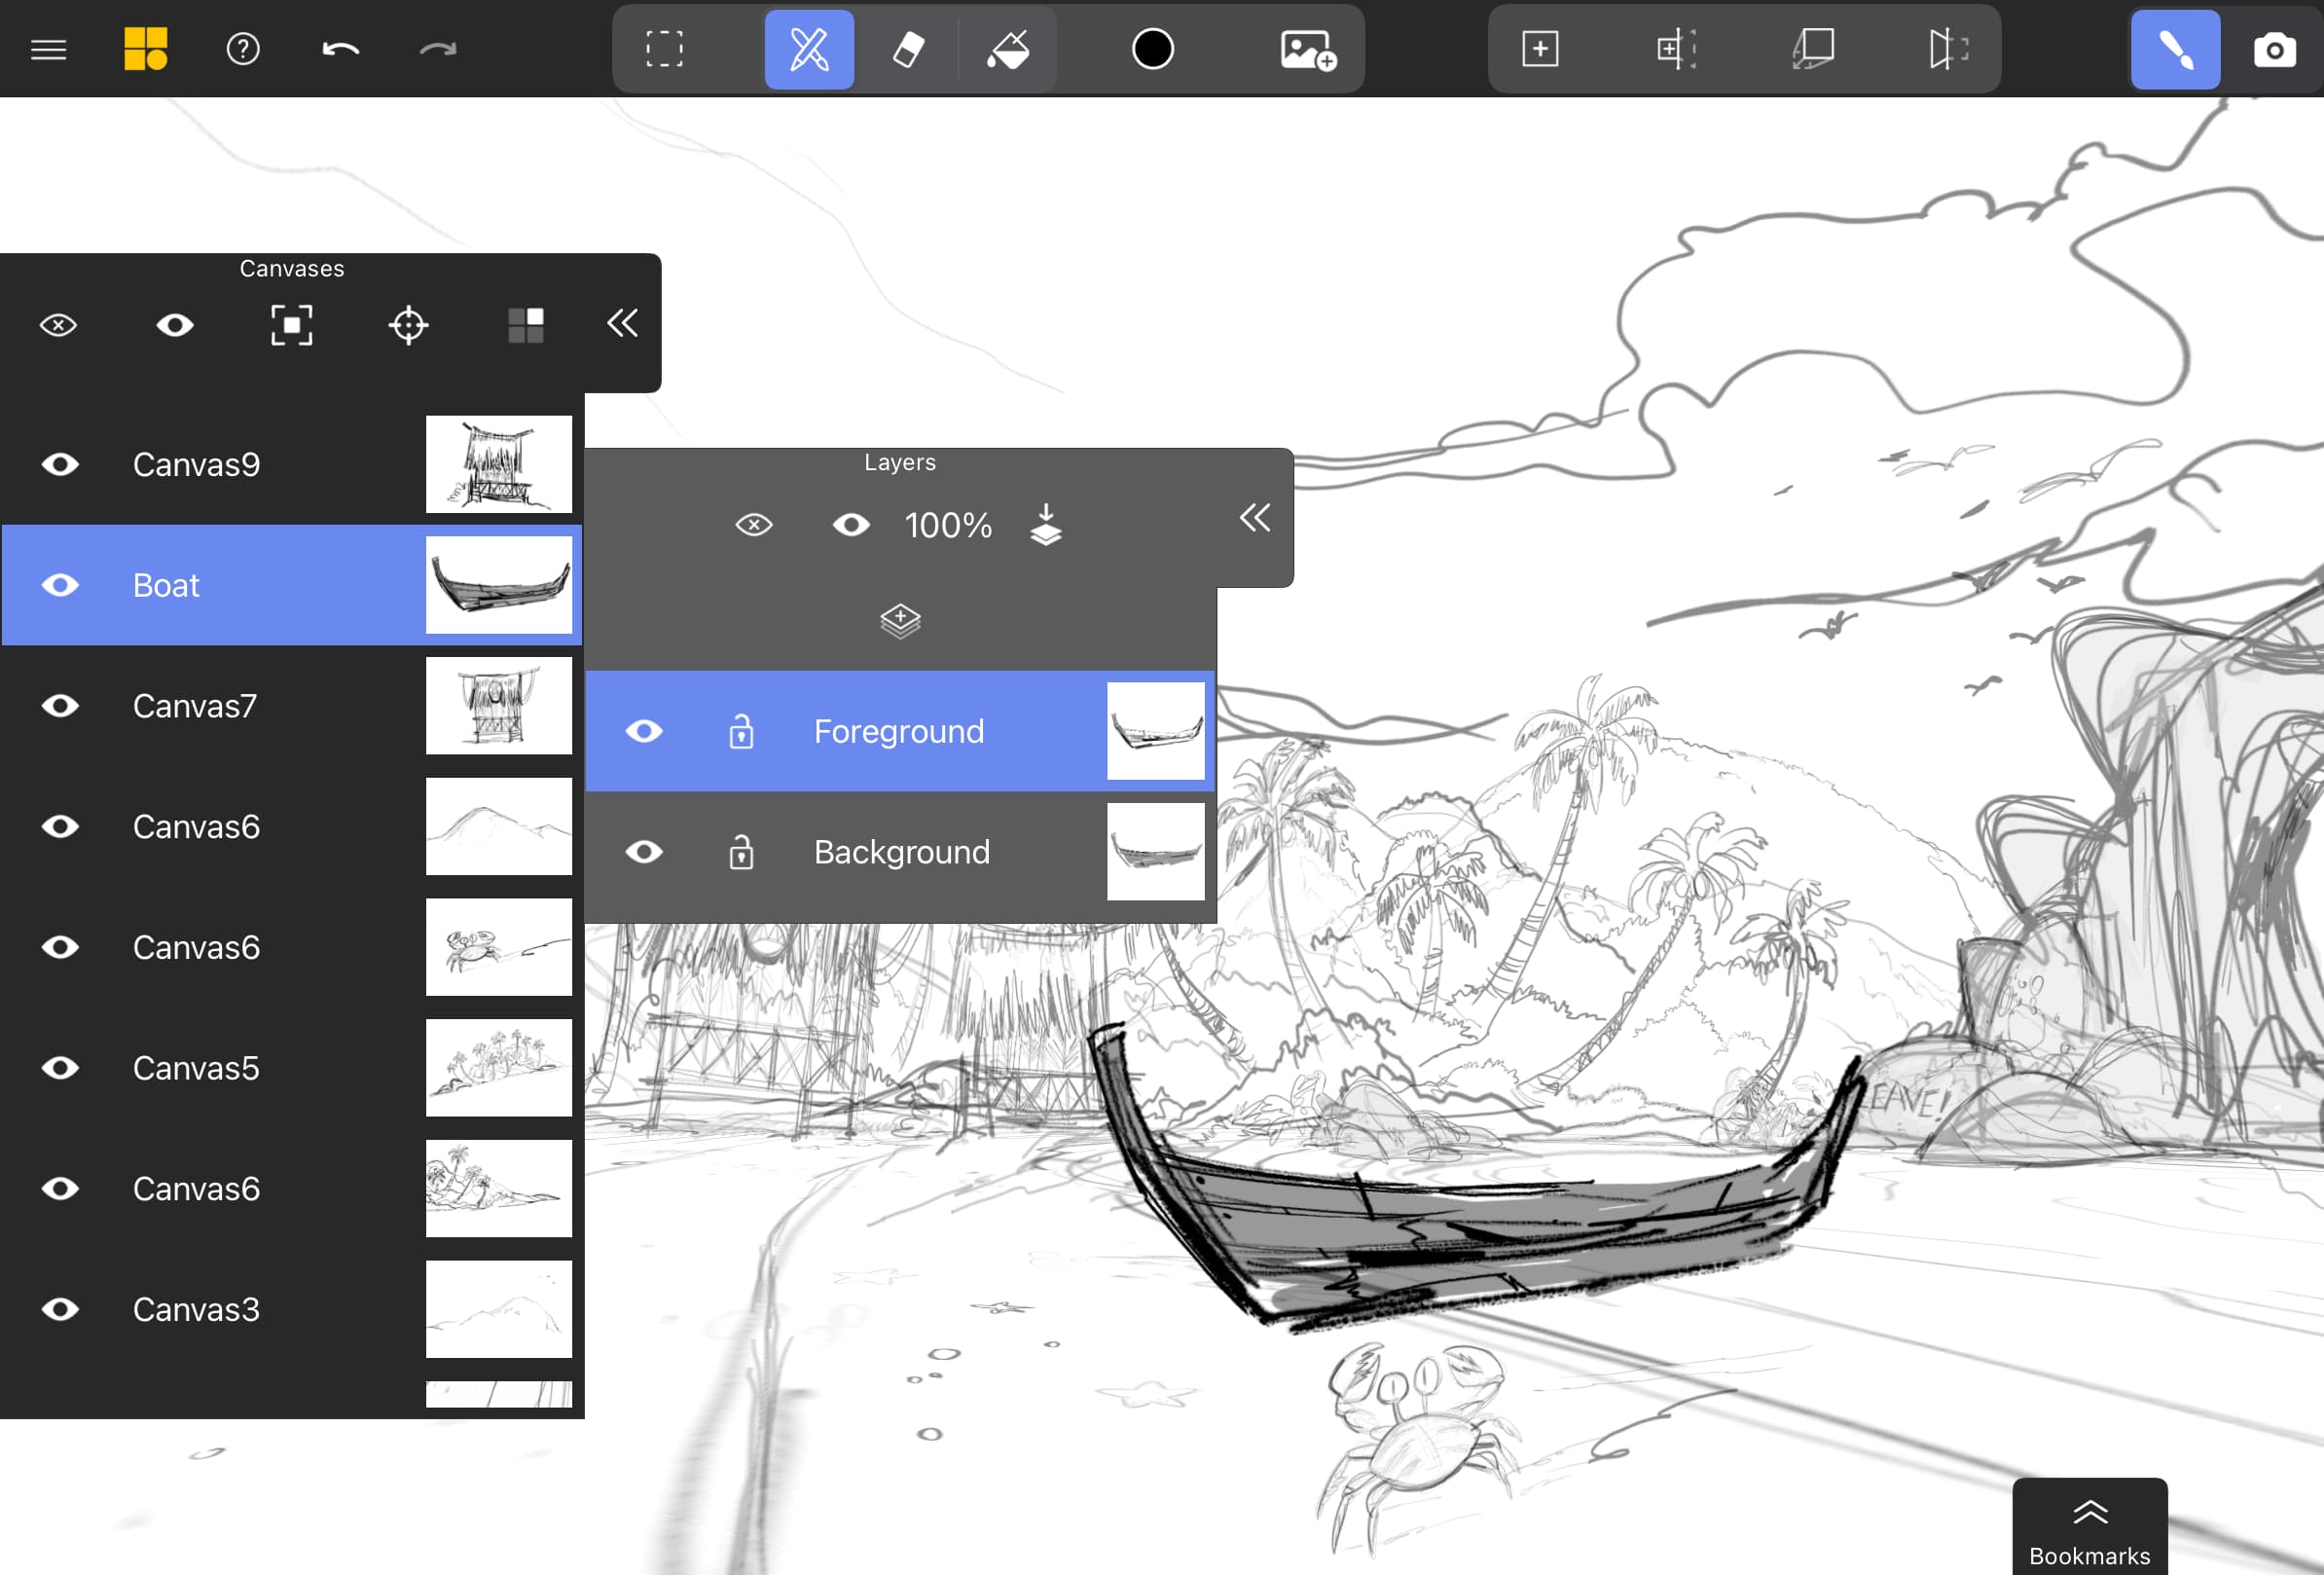Click the crosshair locate canvas icon
This screenshot has height=1575, width=2324.
click(x=408, y=325)
